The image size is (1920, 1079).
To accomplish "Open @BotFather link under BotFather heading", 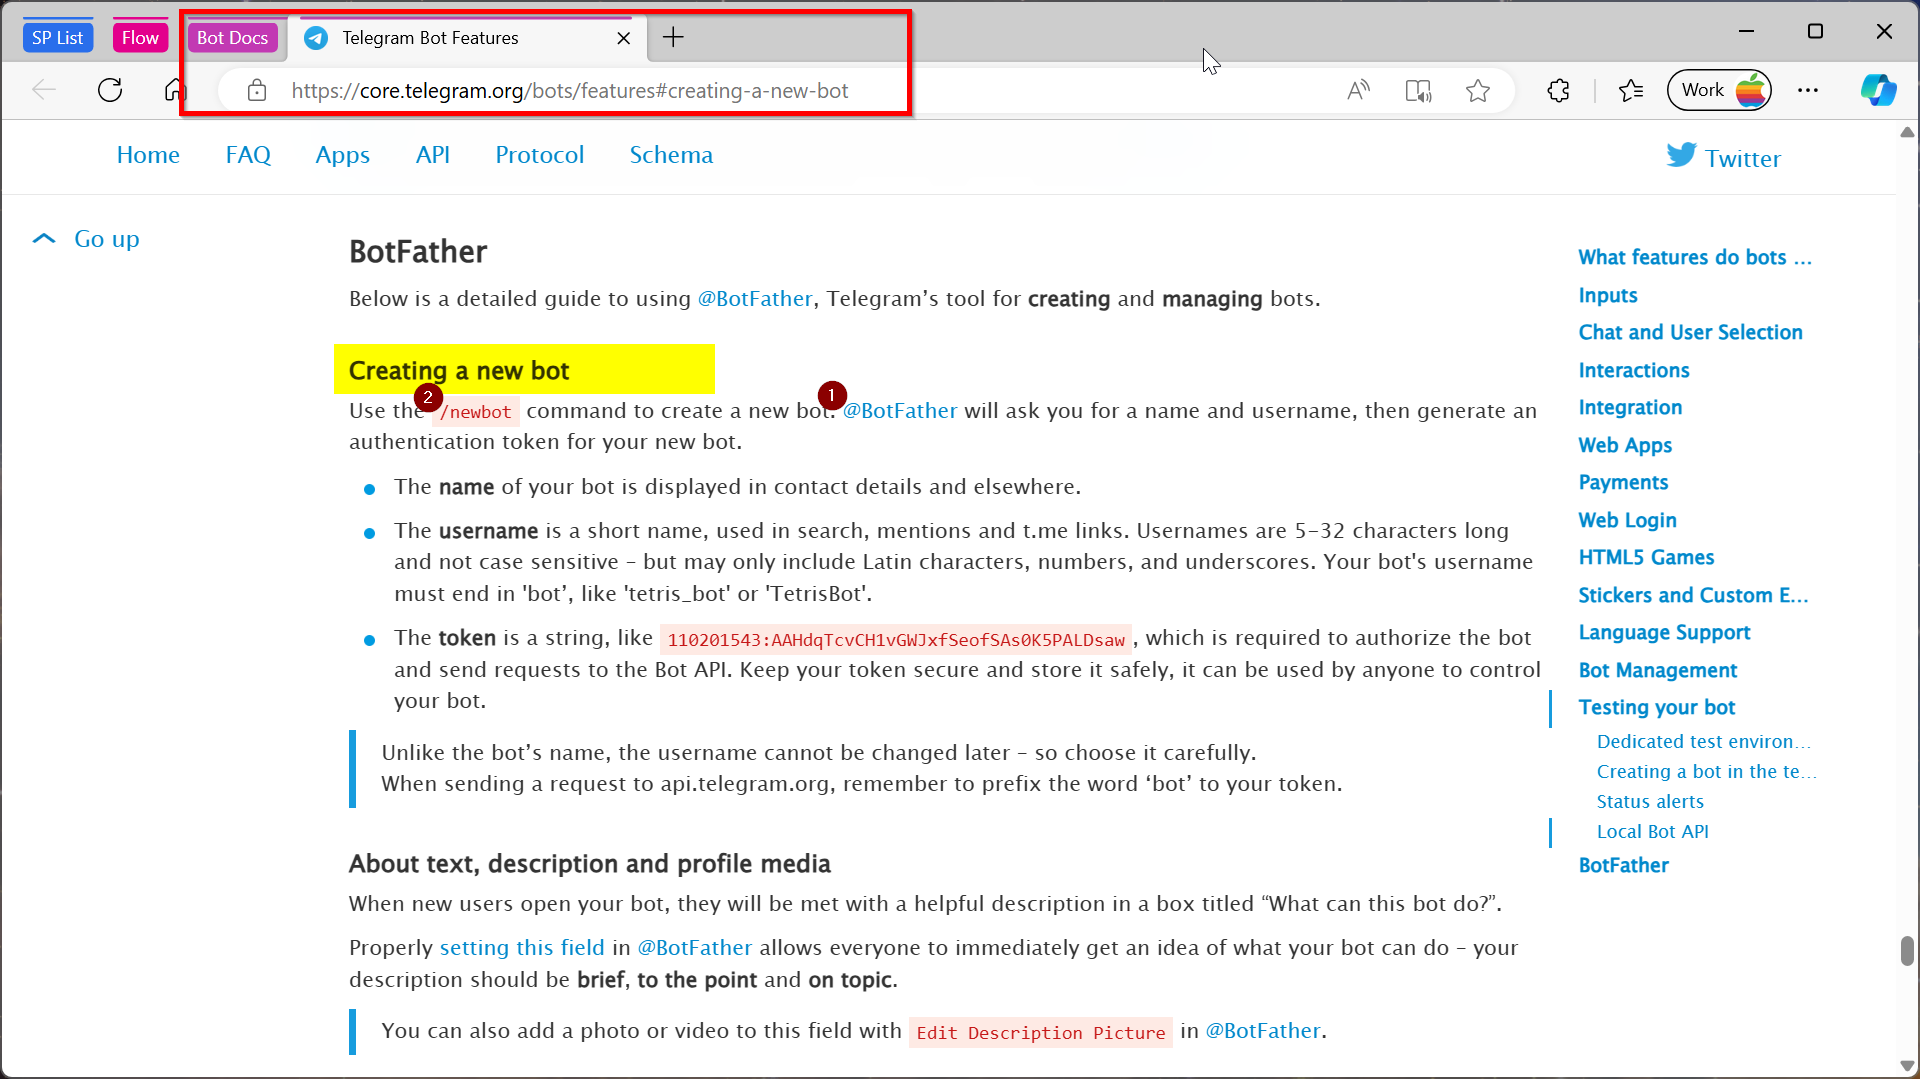I will tap(754, 299).
